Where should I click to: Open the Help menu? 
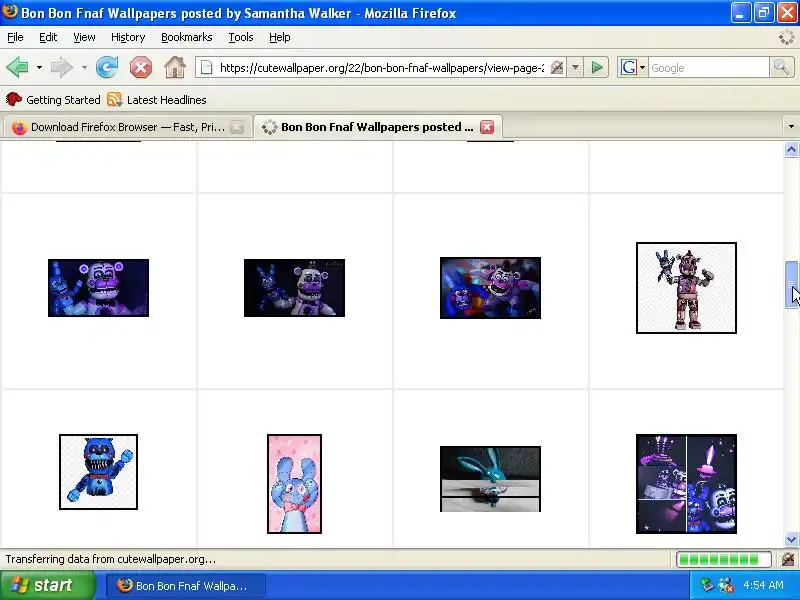pyautogui.click(x=280, y=37)
